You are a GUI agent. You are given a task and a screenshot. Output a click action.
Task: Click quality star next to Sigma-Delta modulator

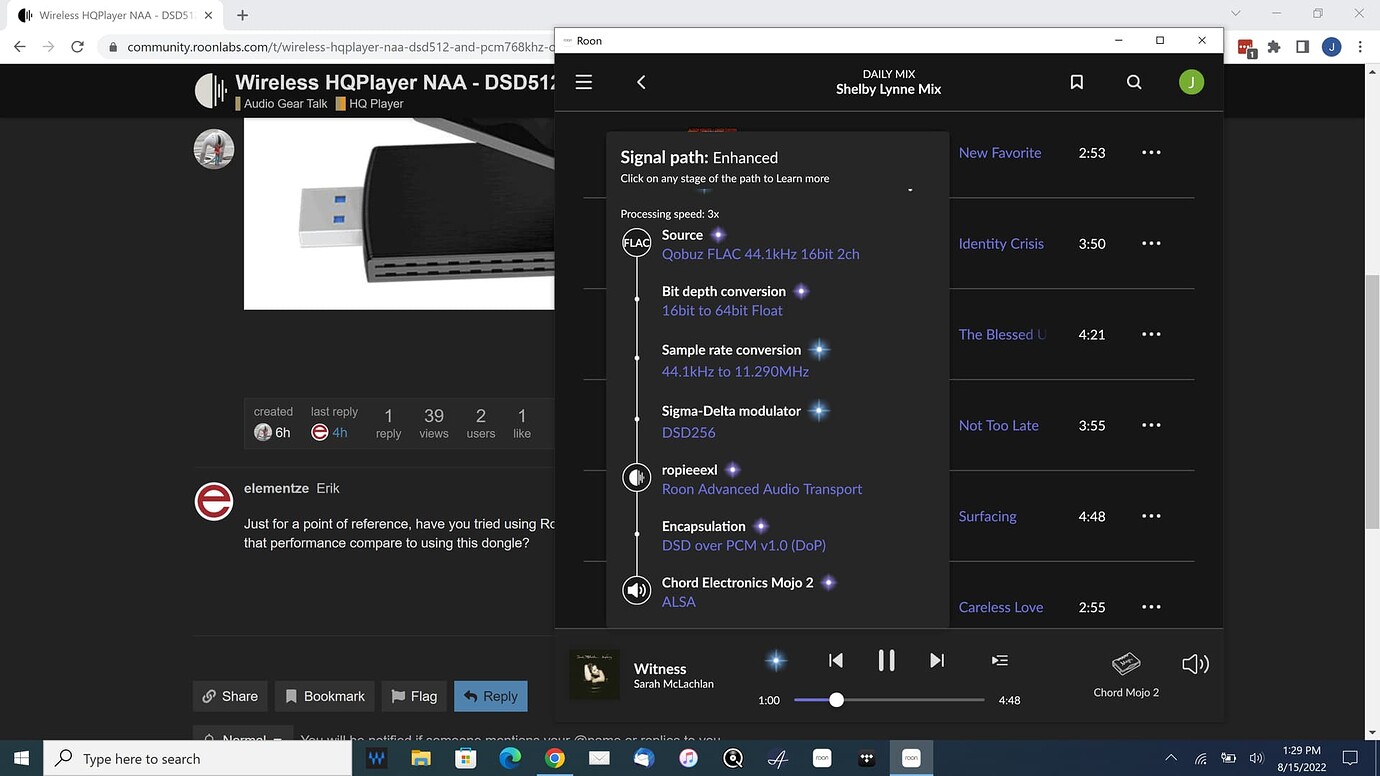coord(819,410)
